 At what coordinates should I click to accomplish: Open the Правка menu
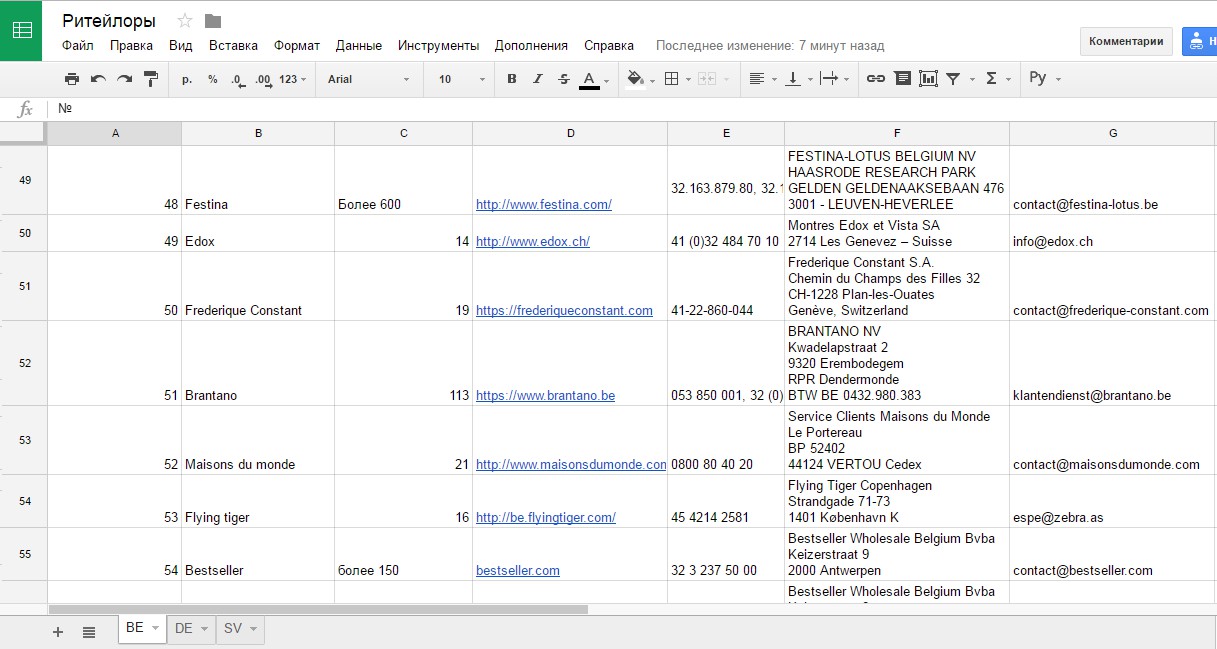pos(131,45)
